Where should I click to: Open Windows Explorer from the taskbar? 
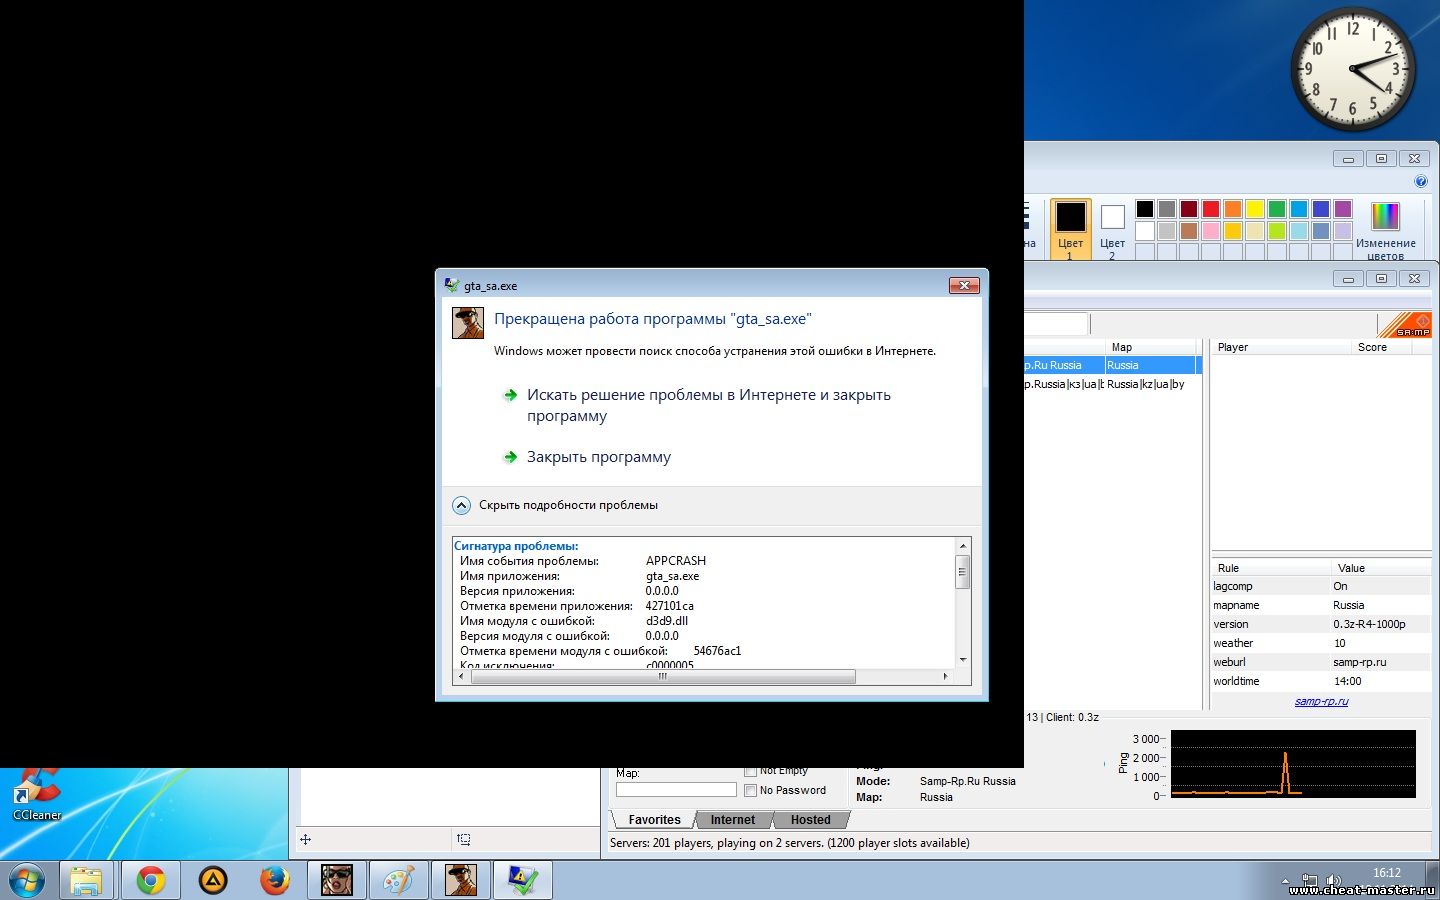point(87,881)
